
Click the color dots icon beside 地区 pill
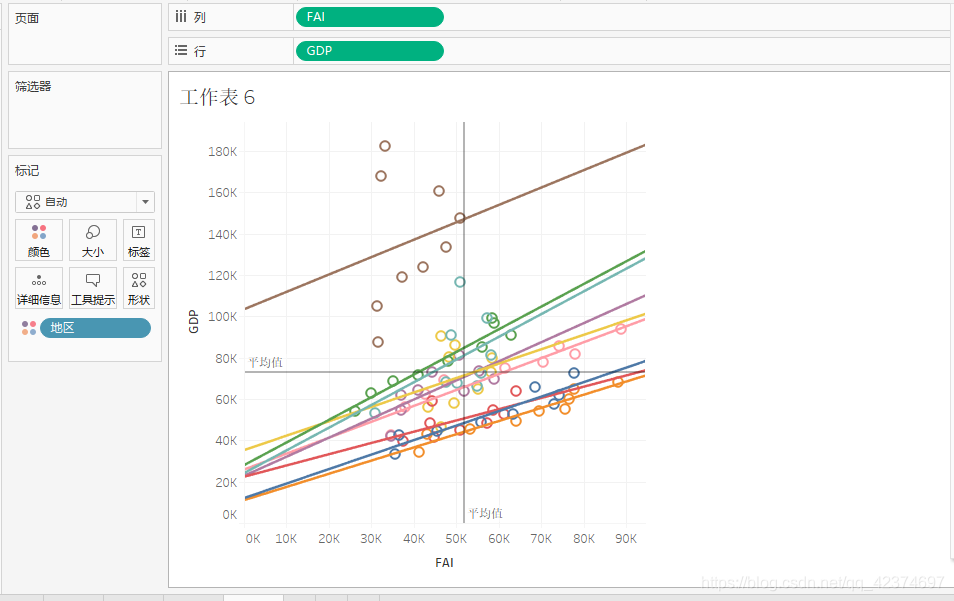[29, 328]
